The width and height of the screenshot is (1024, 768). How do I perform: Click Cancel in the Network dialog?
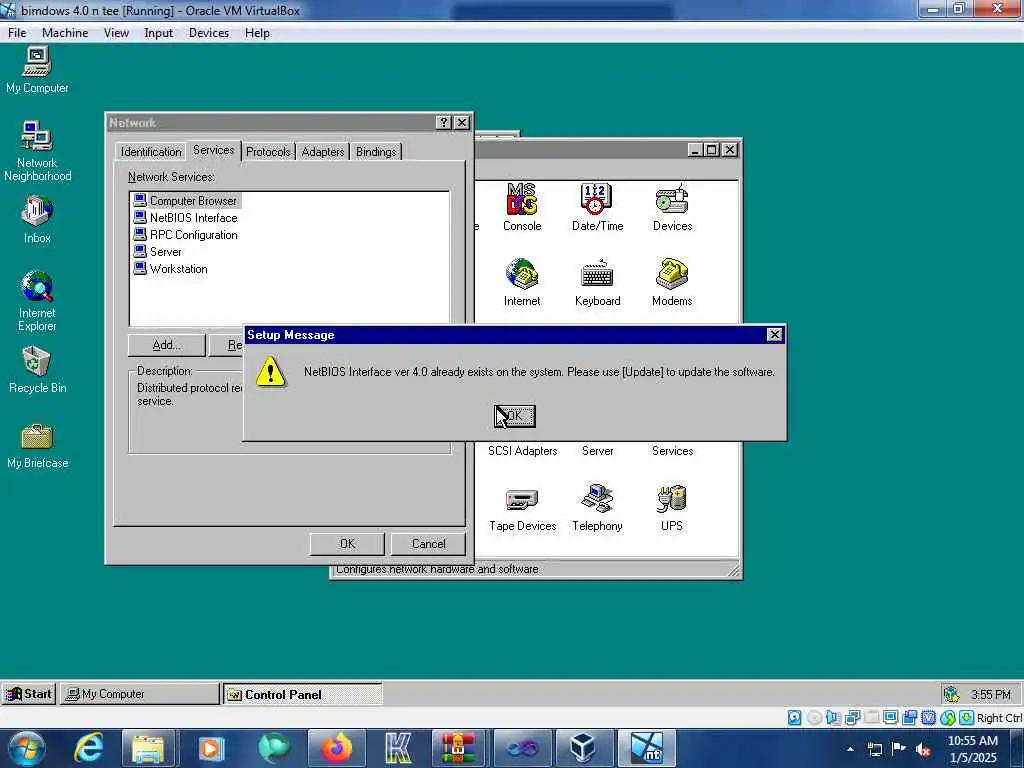click(x=428, y=544)
